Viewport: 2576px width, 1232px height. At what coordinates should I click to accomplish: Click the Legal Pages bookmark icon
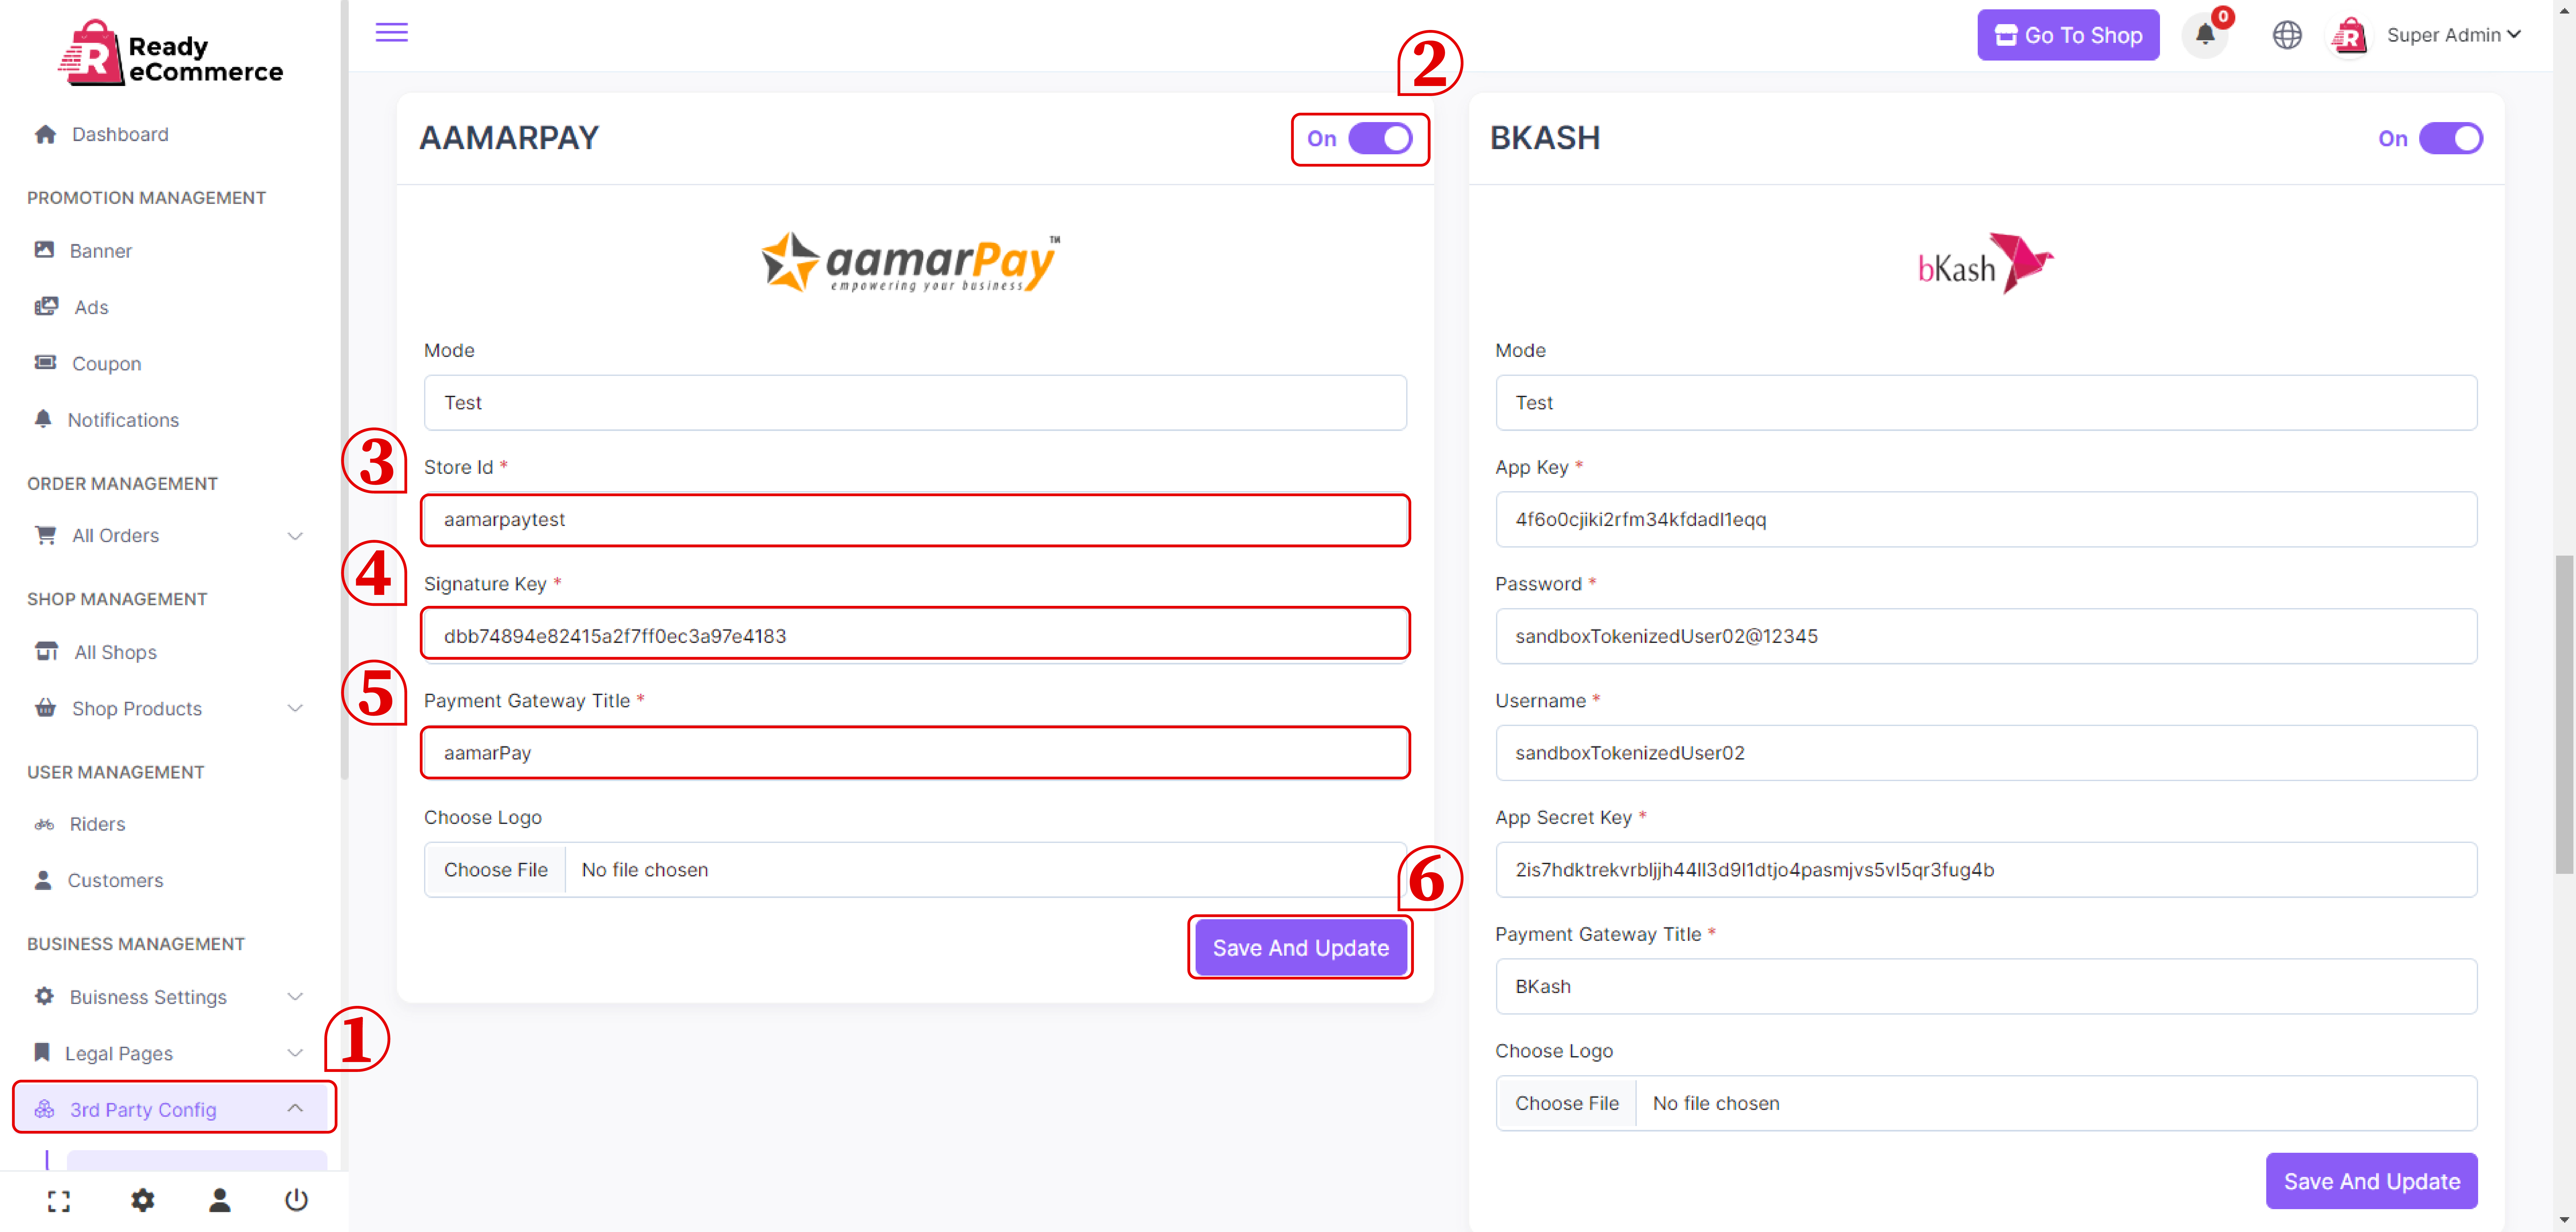click(x=42, y=1052)
